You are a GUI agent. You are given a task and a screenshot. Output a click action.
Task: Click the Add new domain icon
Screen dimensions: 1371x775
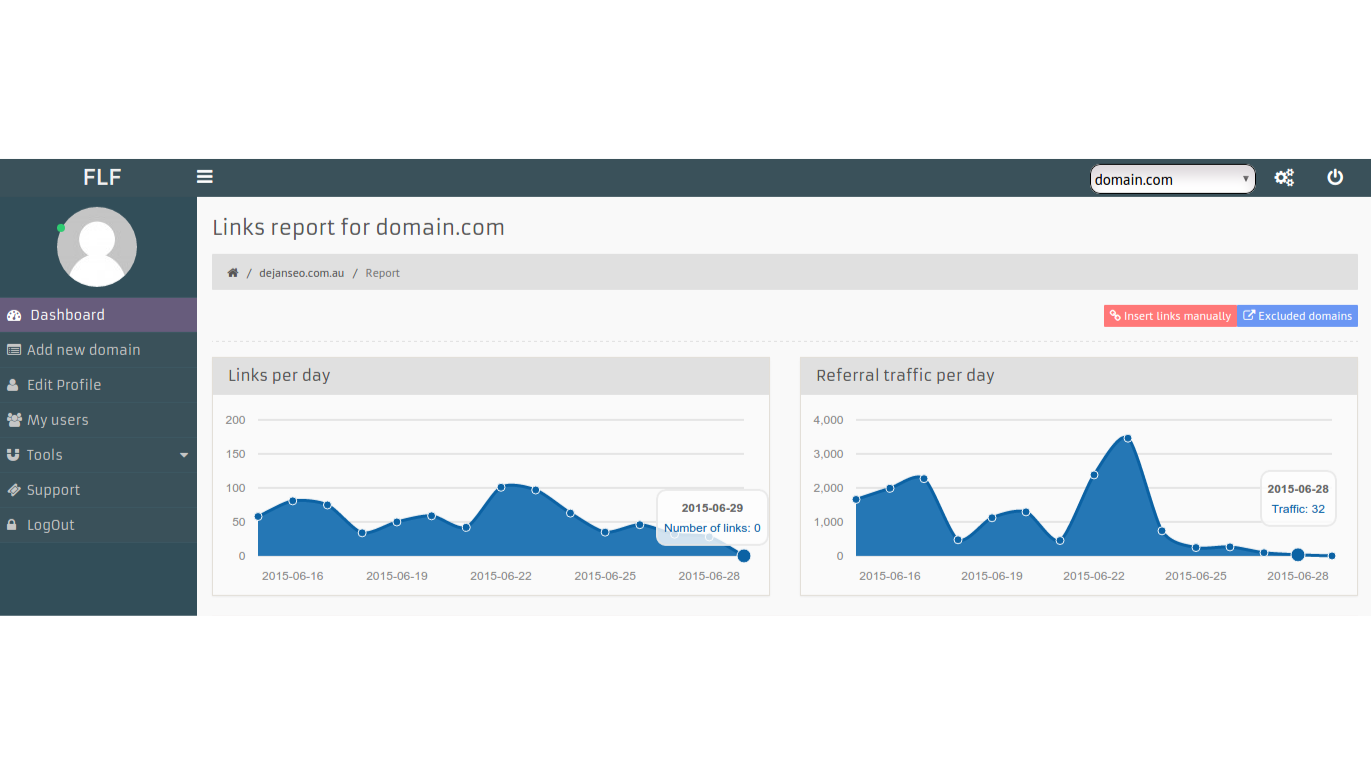pyautogui.click(x=14, y=349)
